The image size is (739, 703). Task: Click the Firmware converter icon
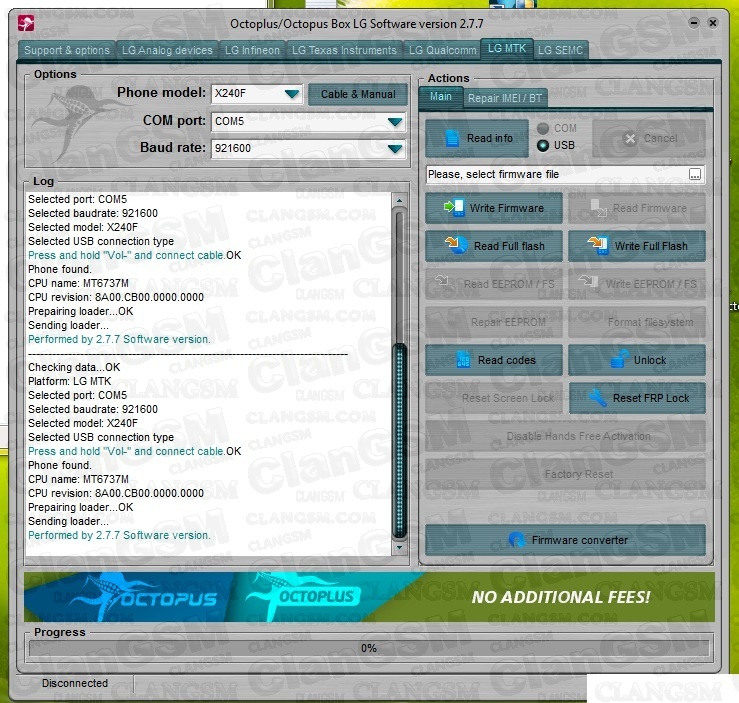pos(517,540)
